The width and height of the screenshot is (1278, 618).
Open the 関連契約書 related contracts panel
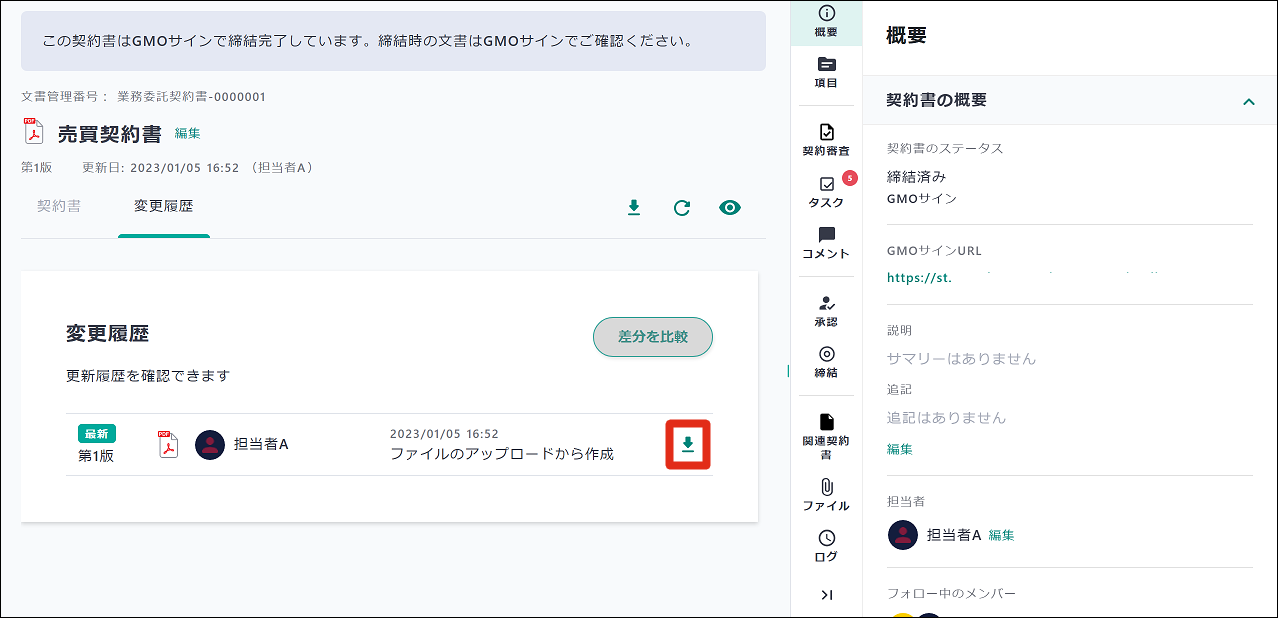826,436
